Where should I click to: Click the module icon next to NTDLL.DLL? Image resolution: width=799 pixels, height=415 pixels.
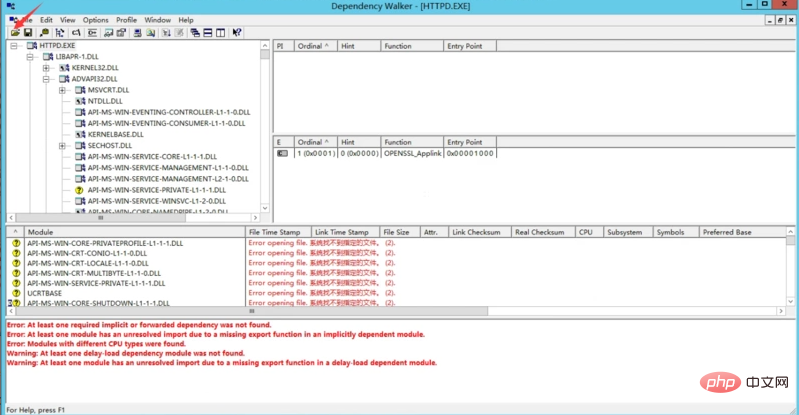point(80,101)
